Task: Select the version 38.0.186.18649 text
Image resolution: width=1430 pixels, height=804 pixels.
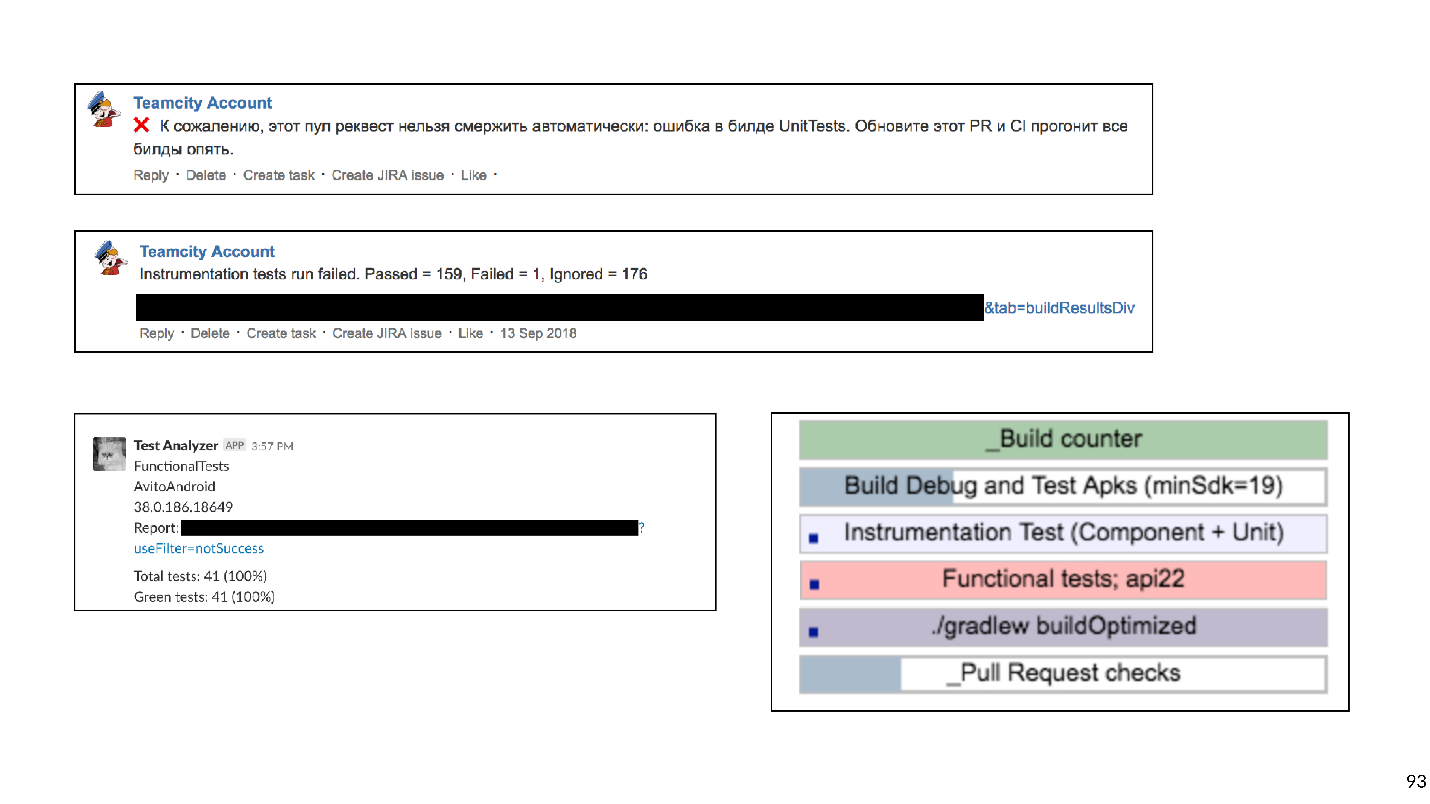Action: [184, 507]
